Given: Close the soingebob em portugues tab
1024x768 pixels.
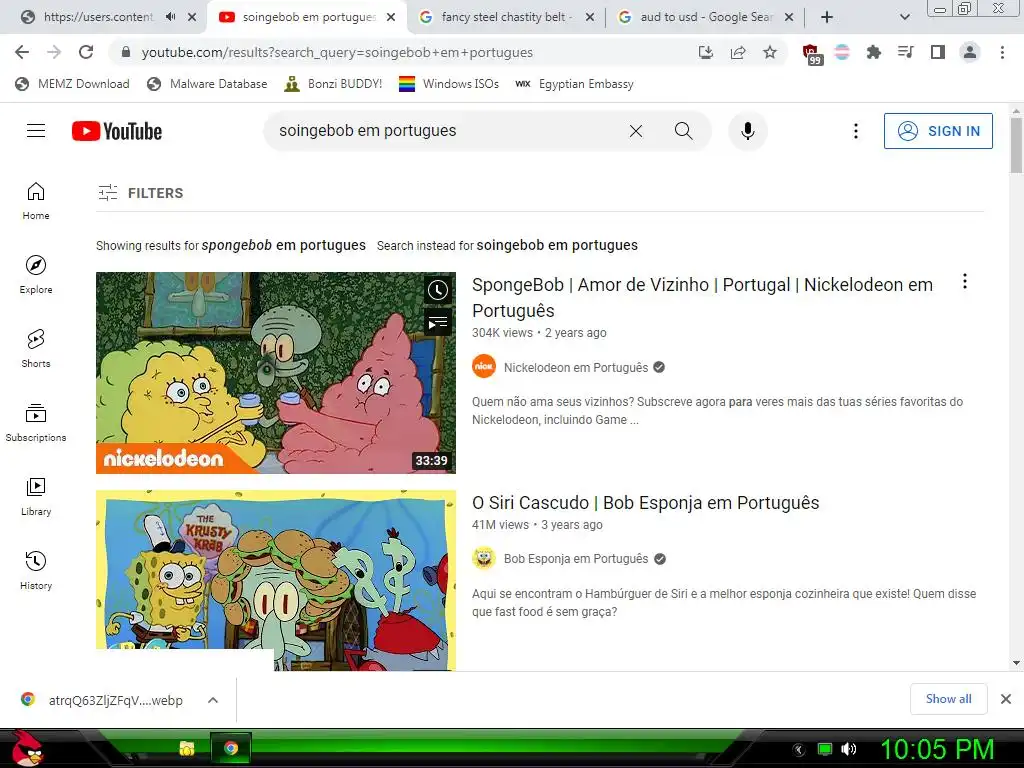Looking at the screenshot, I should pyautogui.click(x=391, y=18).
